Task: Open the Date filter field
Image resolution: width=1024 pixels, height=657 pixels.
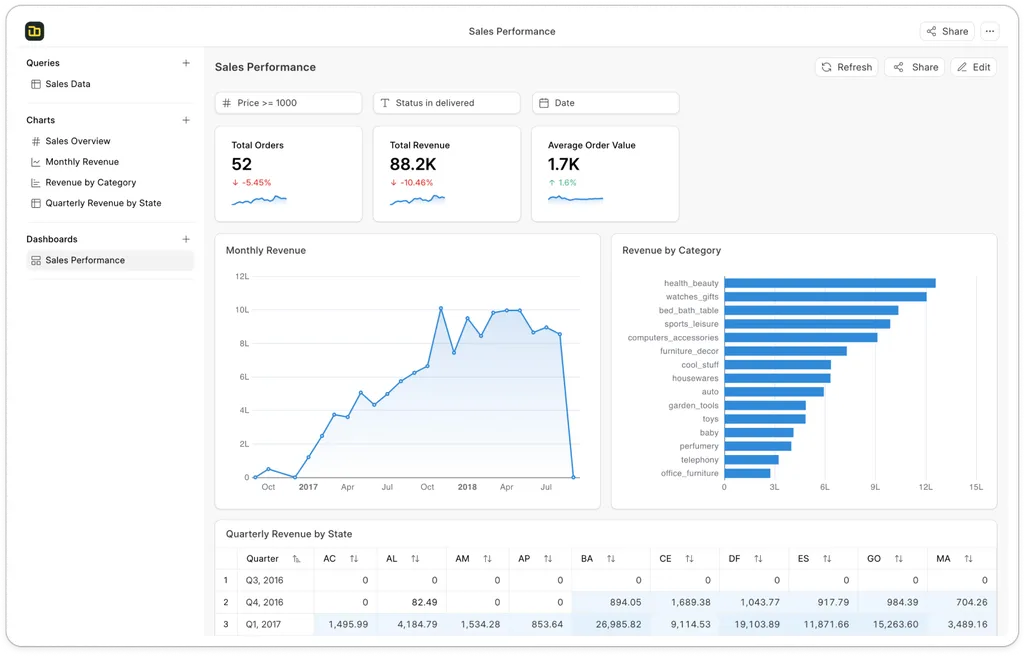Action: click(605, 103)
